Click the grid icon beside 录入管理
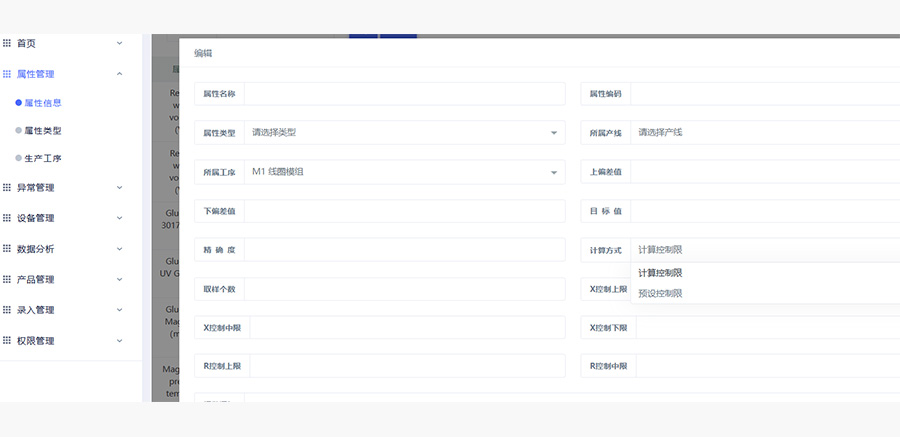This screenshot has width=900, height=437. [7, 310]
